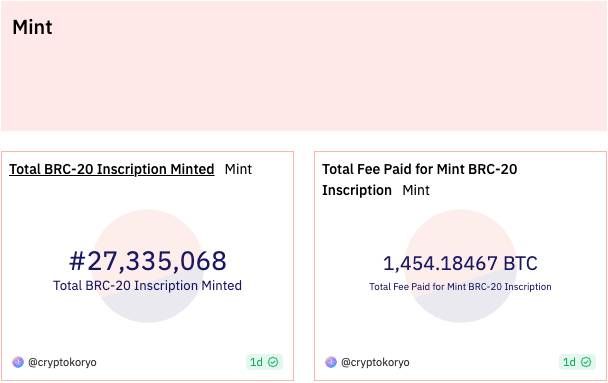Click green check status icon in right card
Image resolution: width=608 pixels, height=383 pixels.
coord(586,362)
